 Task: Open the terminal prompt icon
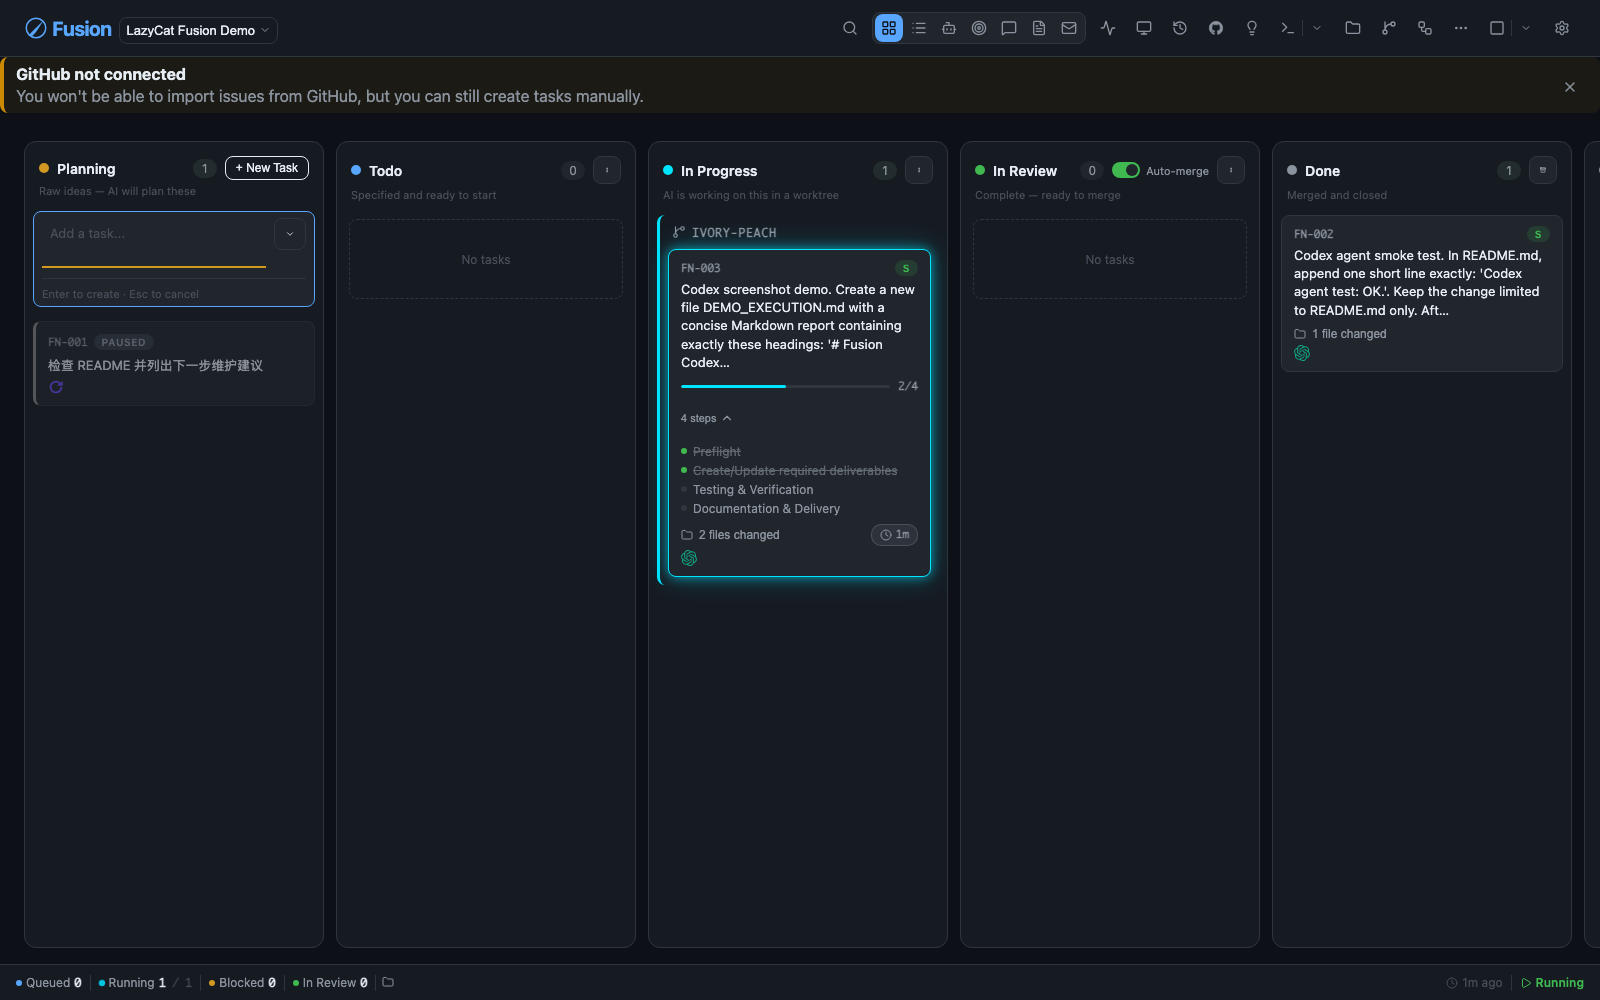[x=1288, y=28]
